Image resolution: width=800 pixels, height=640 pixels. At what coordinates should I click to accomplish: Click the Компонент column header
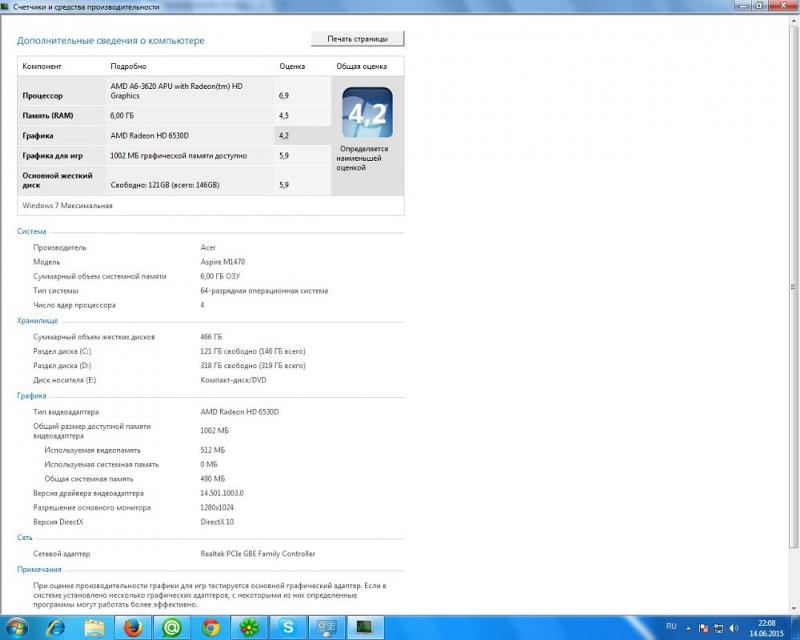click(x=42, y=66)
